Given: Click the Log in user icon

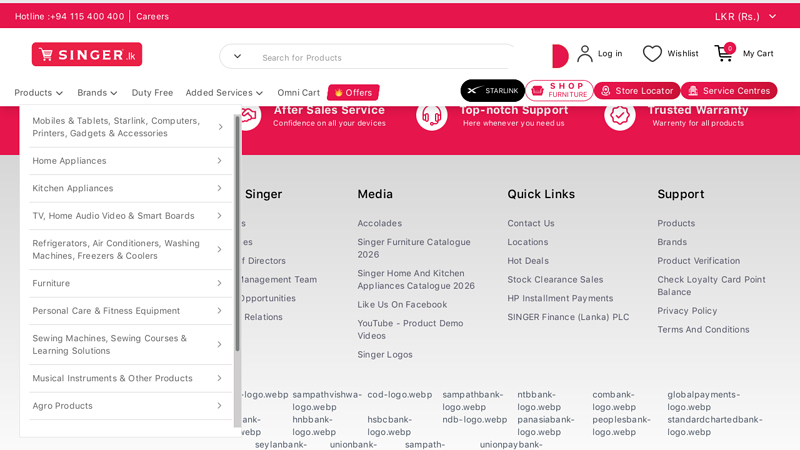Looking at the screenshot, I should coord(585,54).
